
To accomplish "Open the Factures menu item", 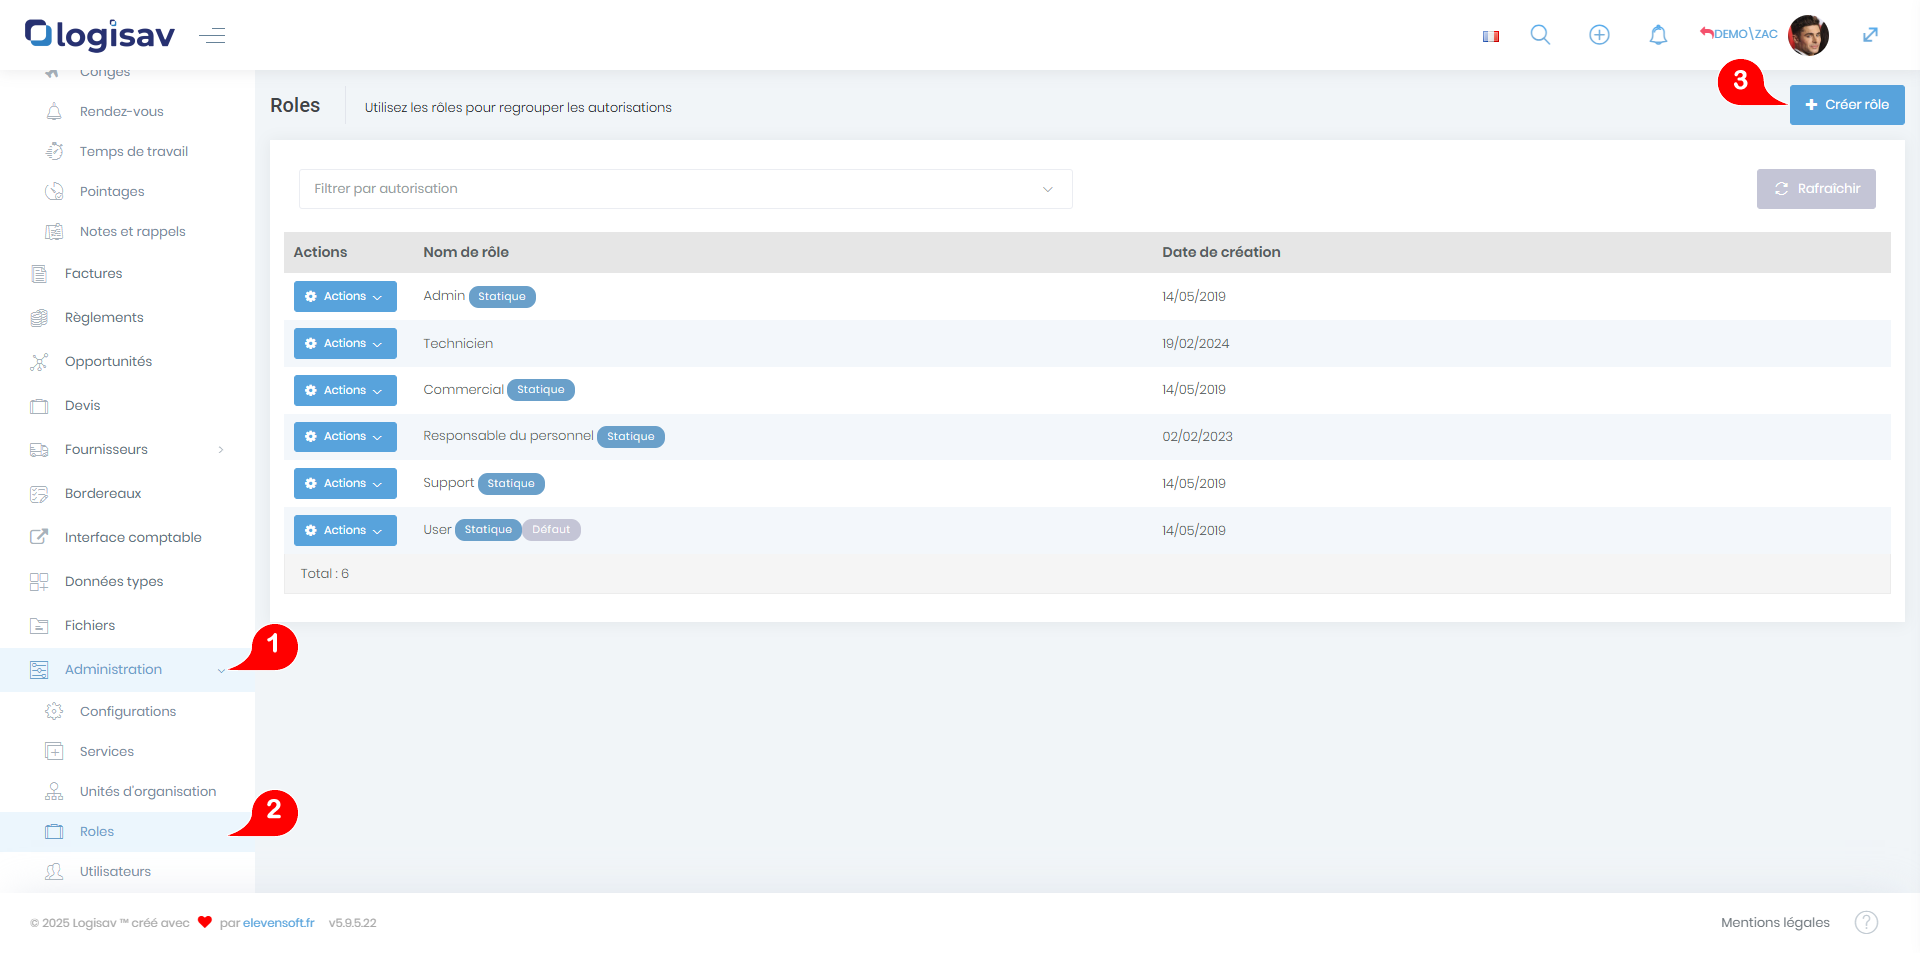I will [93, 273].
